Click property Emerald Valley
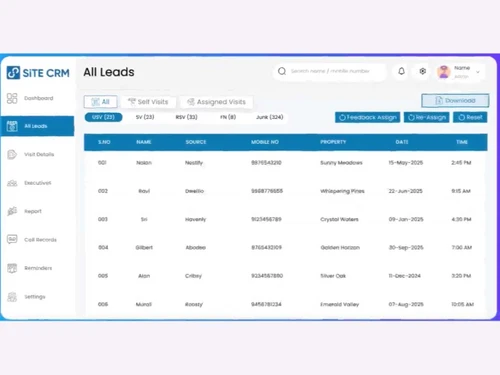The image size is (500, 375). click(340, 304)
